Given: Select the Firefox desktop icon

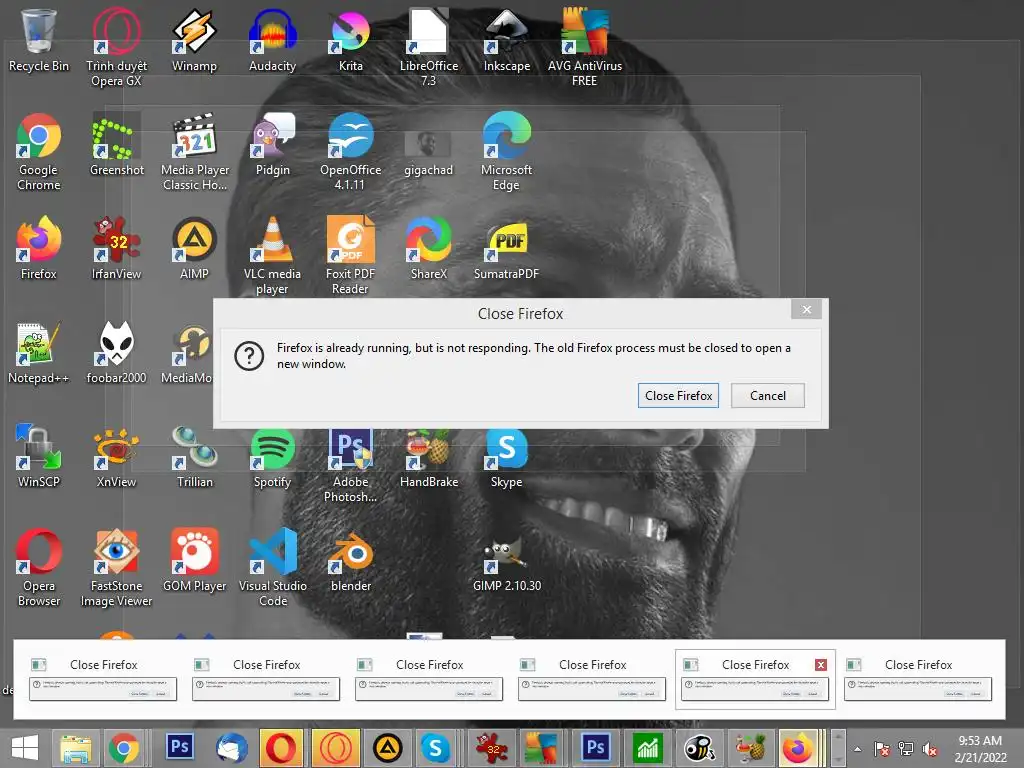Looking at the screenshot, I should point(39,248).
